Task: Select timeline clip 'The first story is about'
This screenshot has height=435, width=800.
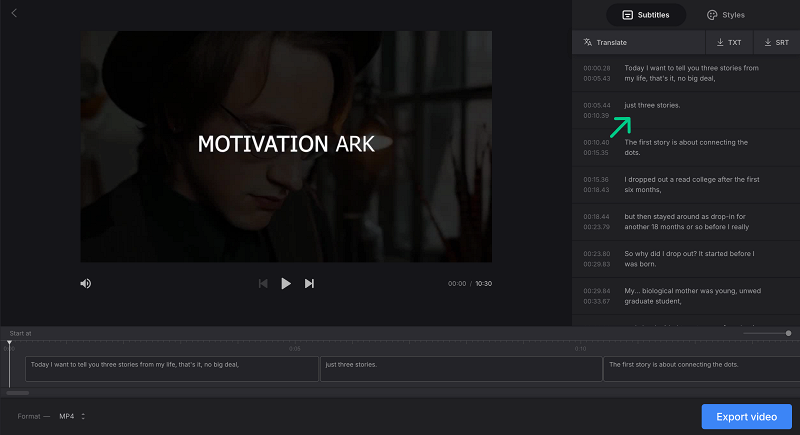Action: (x=702, y=369)
